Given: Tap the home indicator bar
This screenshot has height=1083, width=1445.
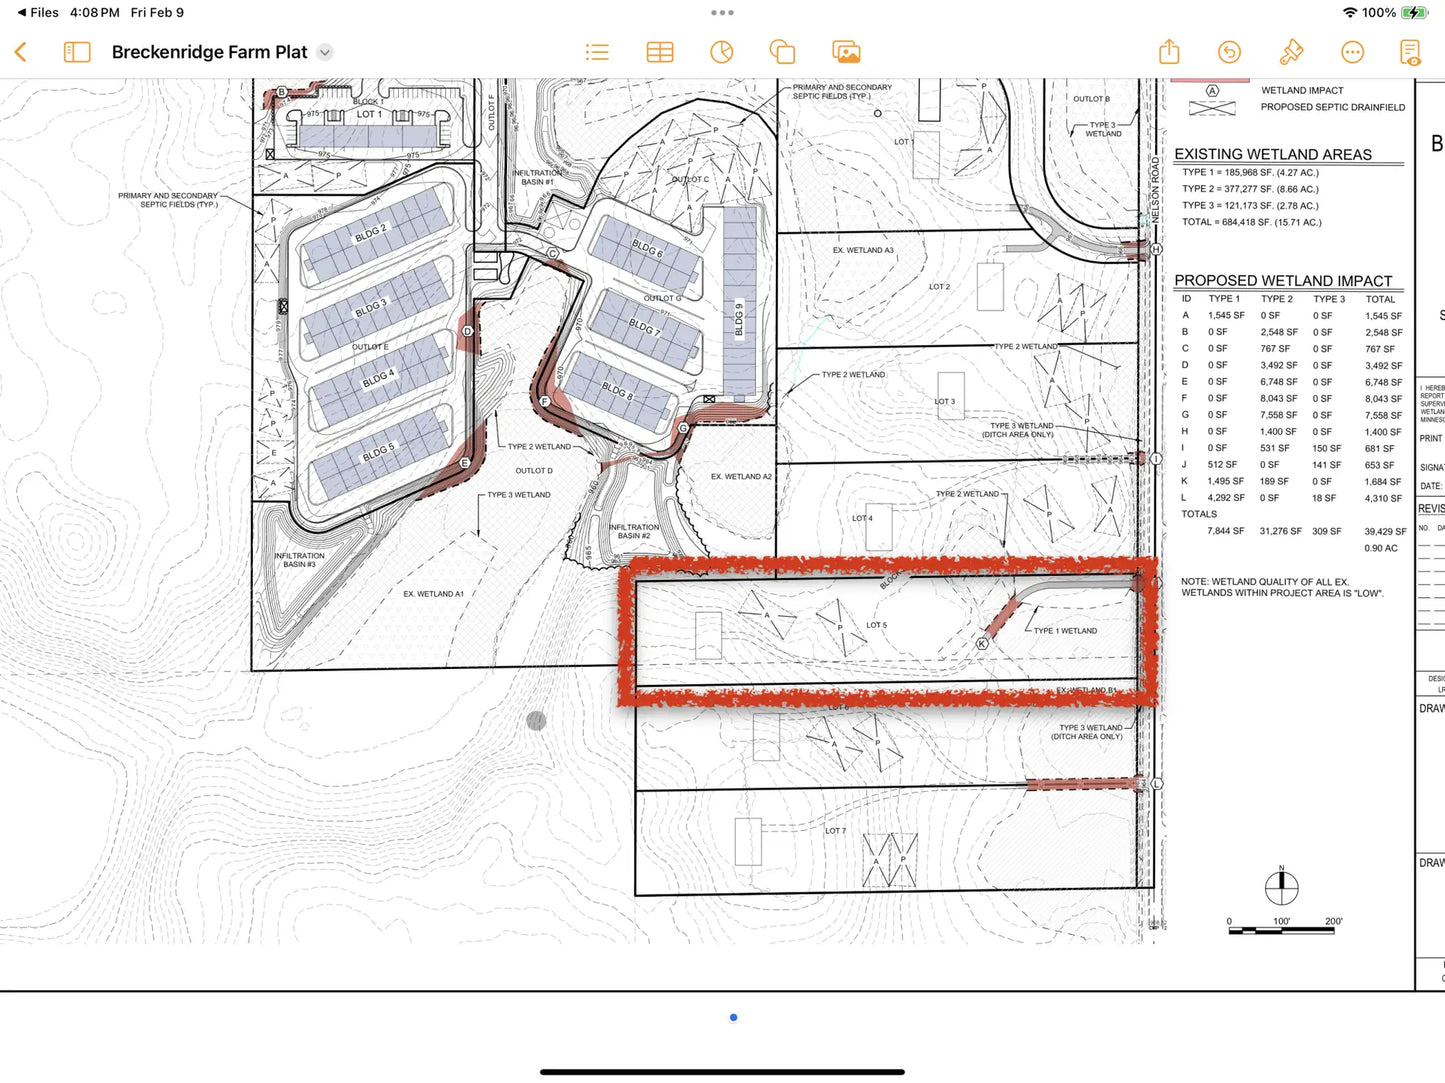Looking at the screenshot, I should tap(722, 1072).
